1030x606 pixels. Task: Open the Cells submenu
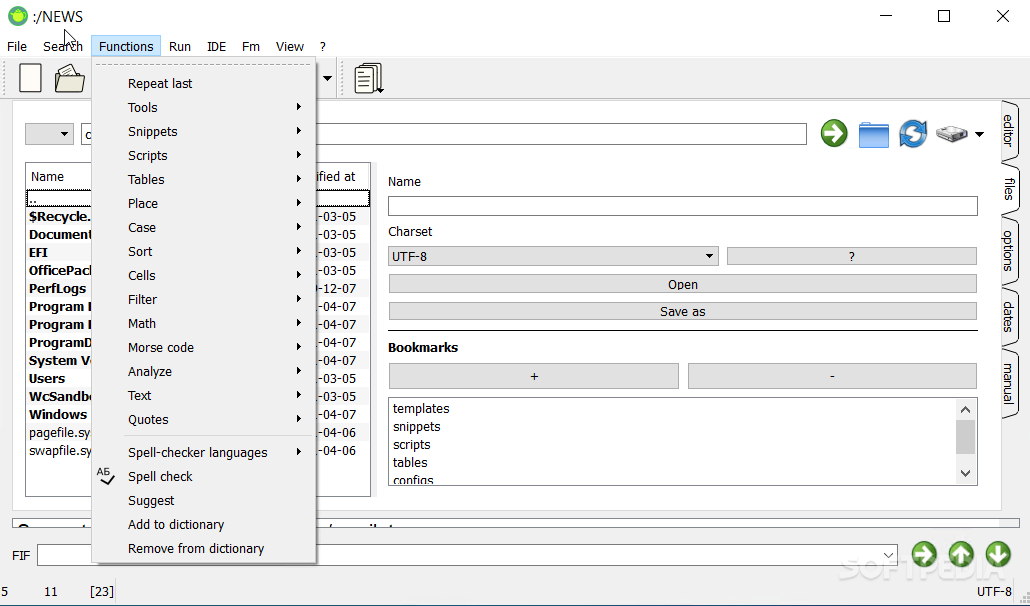click(204, 275)
